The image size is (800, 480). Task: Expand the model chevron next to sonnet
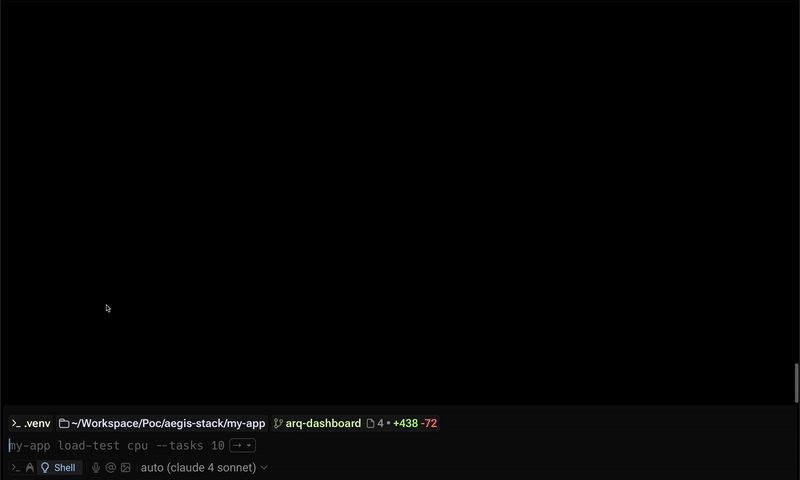pos(264,468)
